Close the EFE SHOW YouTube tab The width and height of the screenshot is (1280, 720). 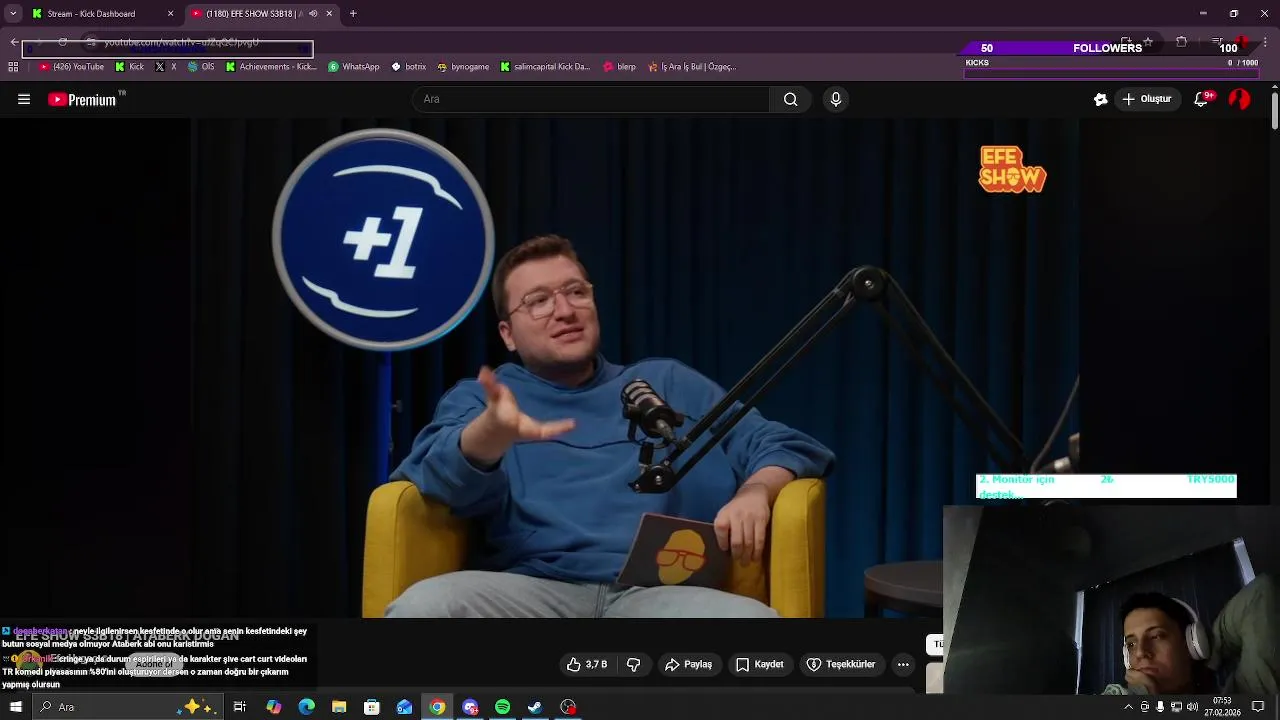(x=329, y=14)
